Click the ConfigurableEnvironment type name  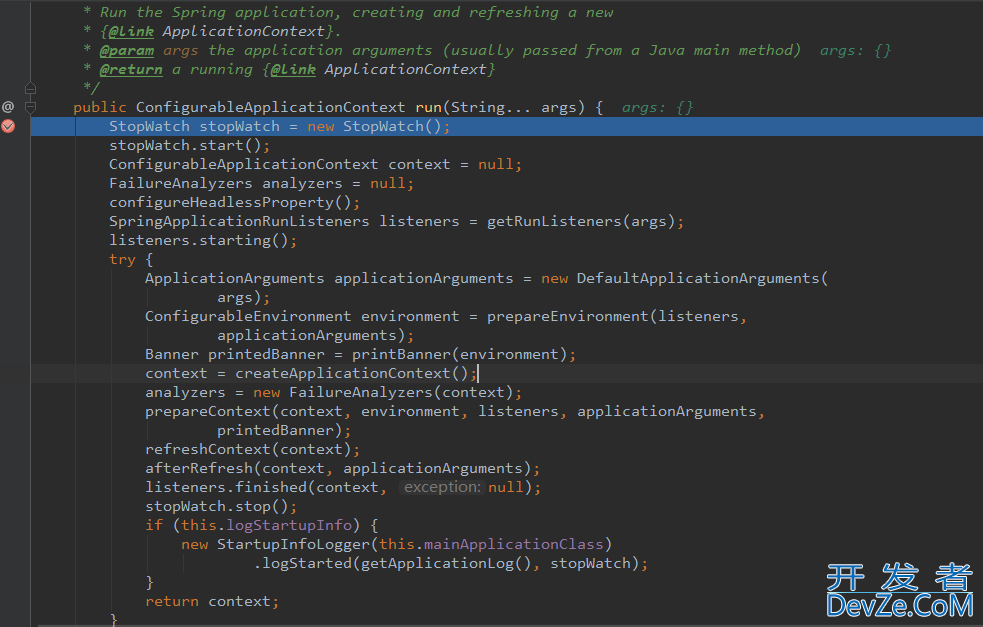click(248, 317)
